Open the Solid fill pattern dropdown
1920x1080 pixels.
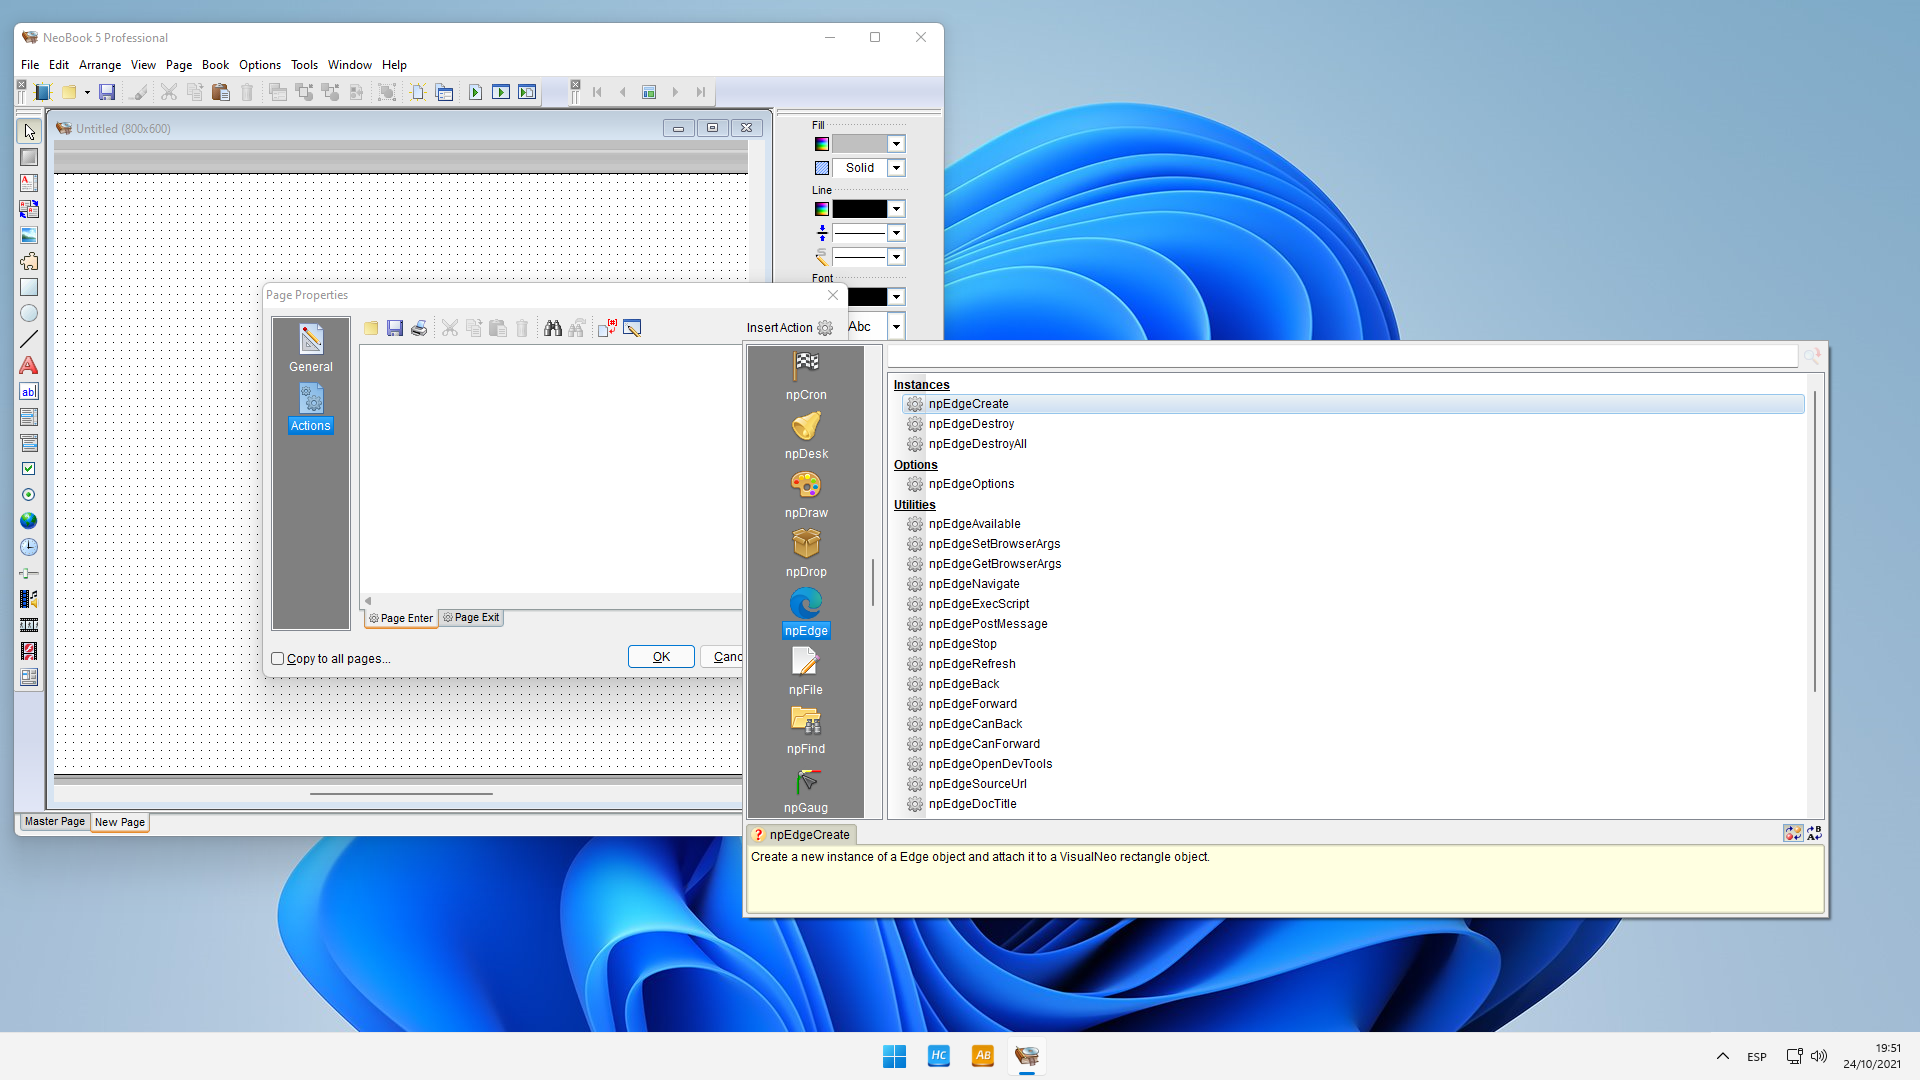click(896, 168)
